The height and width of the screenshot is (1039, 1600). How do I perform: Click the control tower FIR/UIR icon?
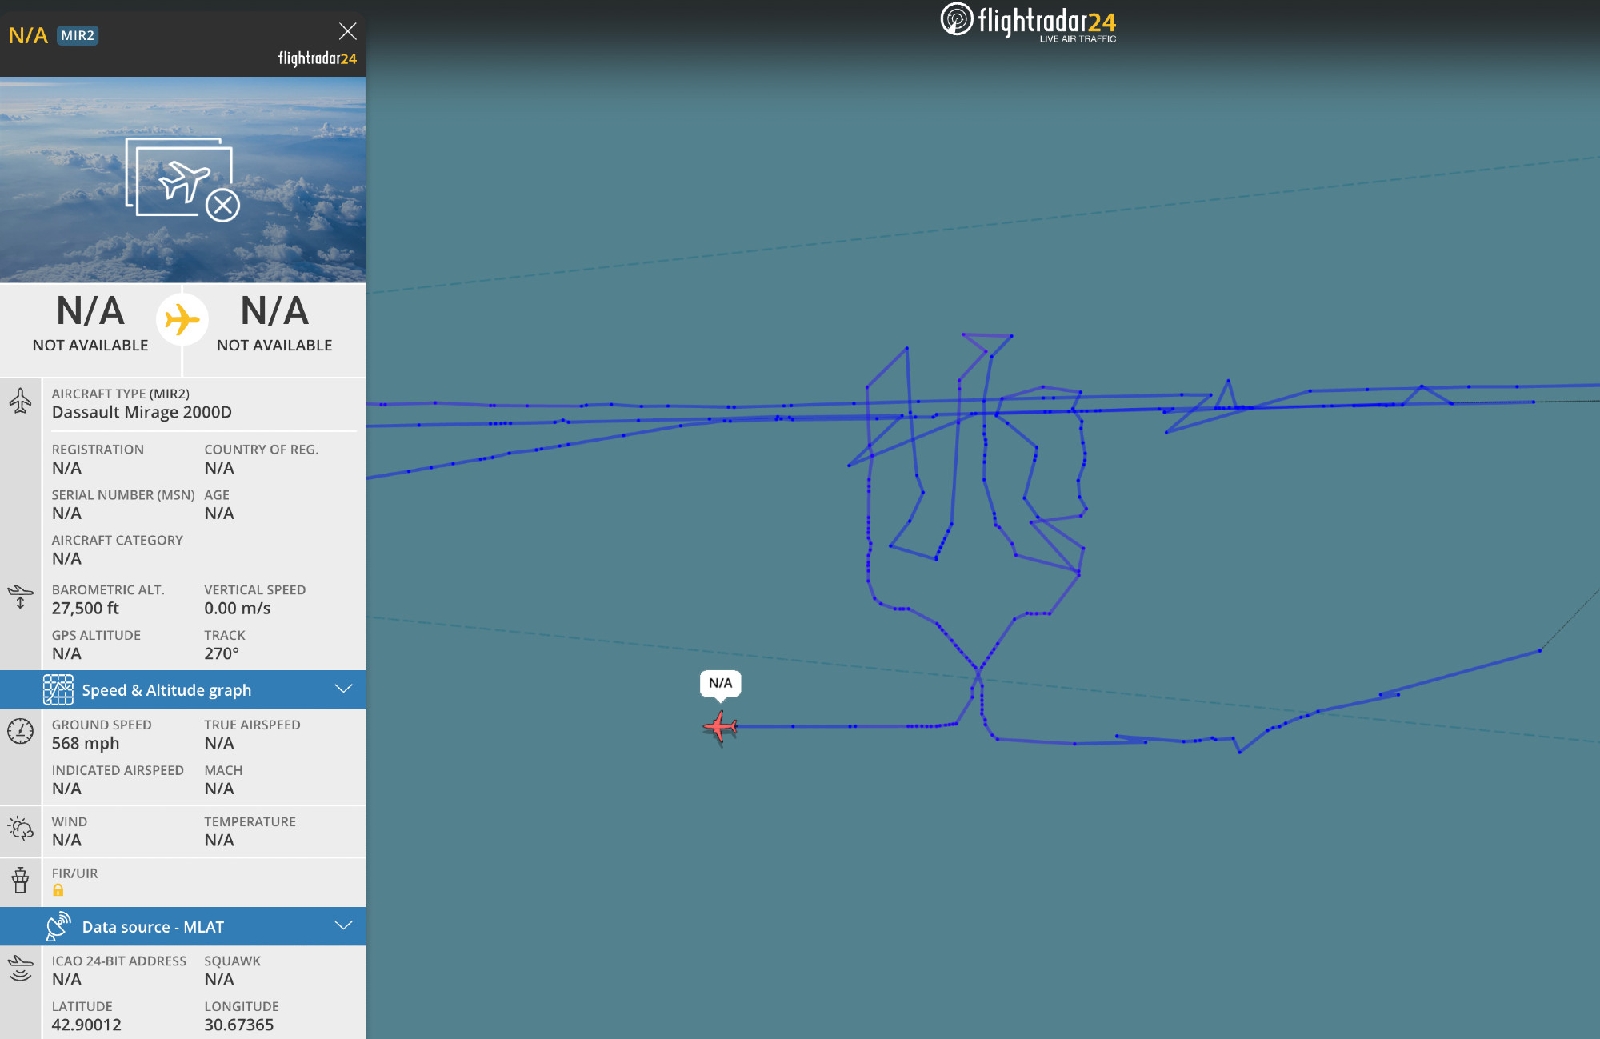click(x=20, y=880)
